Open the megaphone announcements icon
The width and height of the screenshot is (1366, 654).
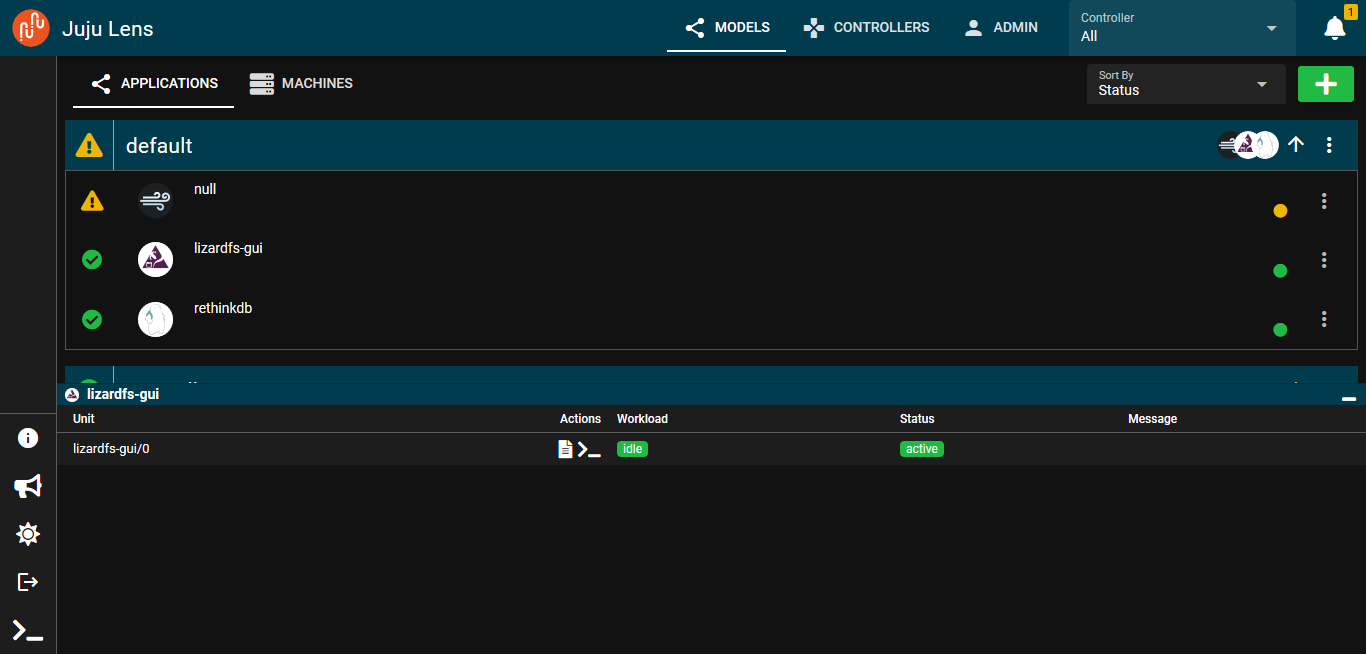[x=28, y=486]
